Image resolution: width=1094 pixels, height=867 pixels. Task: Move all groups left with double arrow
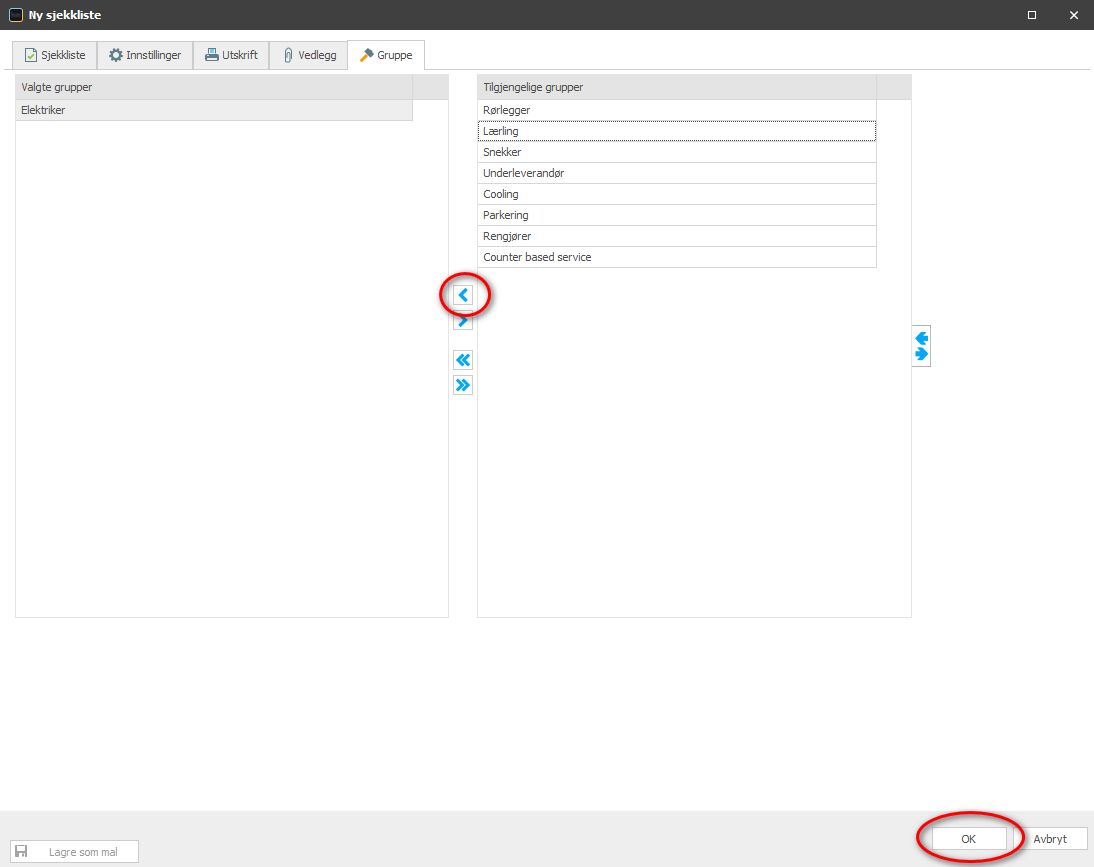click(463, 360)
